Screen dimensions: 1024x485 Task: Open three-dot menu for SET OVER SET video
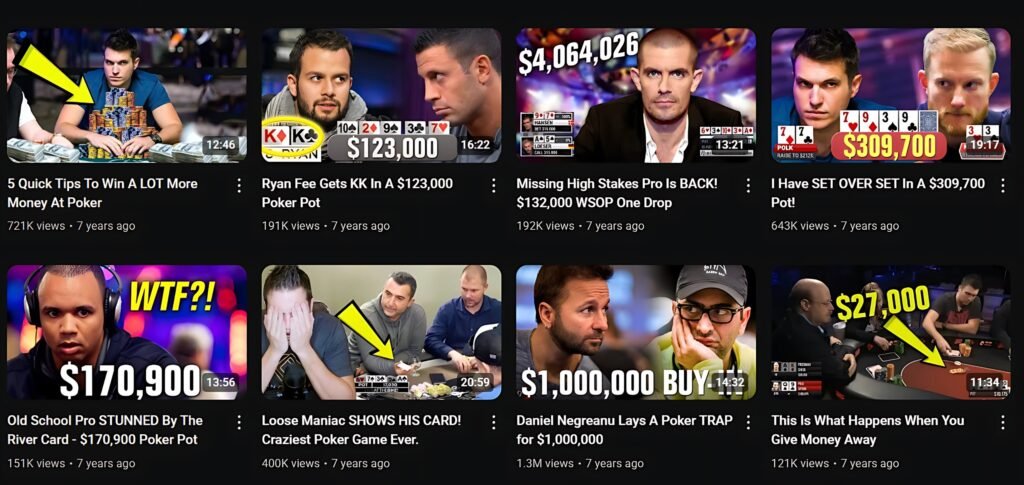coord(1003,186)
